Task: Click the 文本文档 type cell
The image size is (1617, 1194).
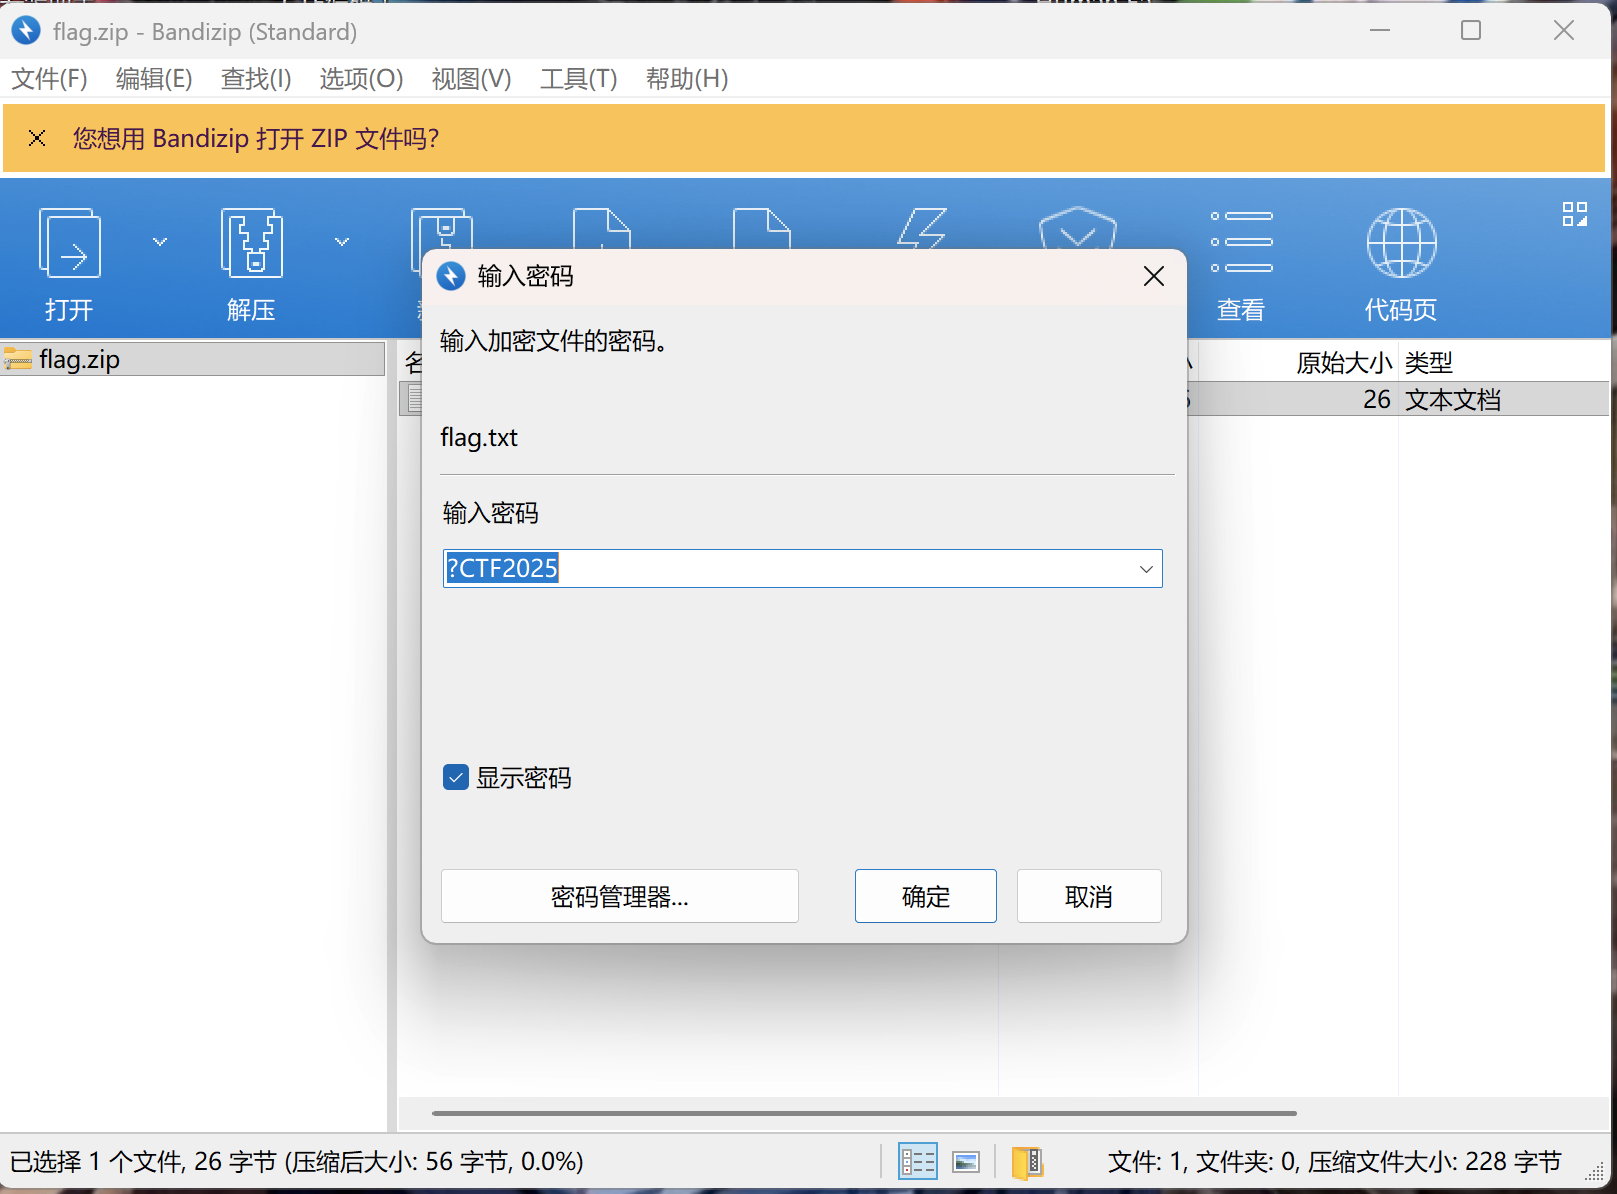Action: (x=1453, y=400)
